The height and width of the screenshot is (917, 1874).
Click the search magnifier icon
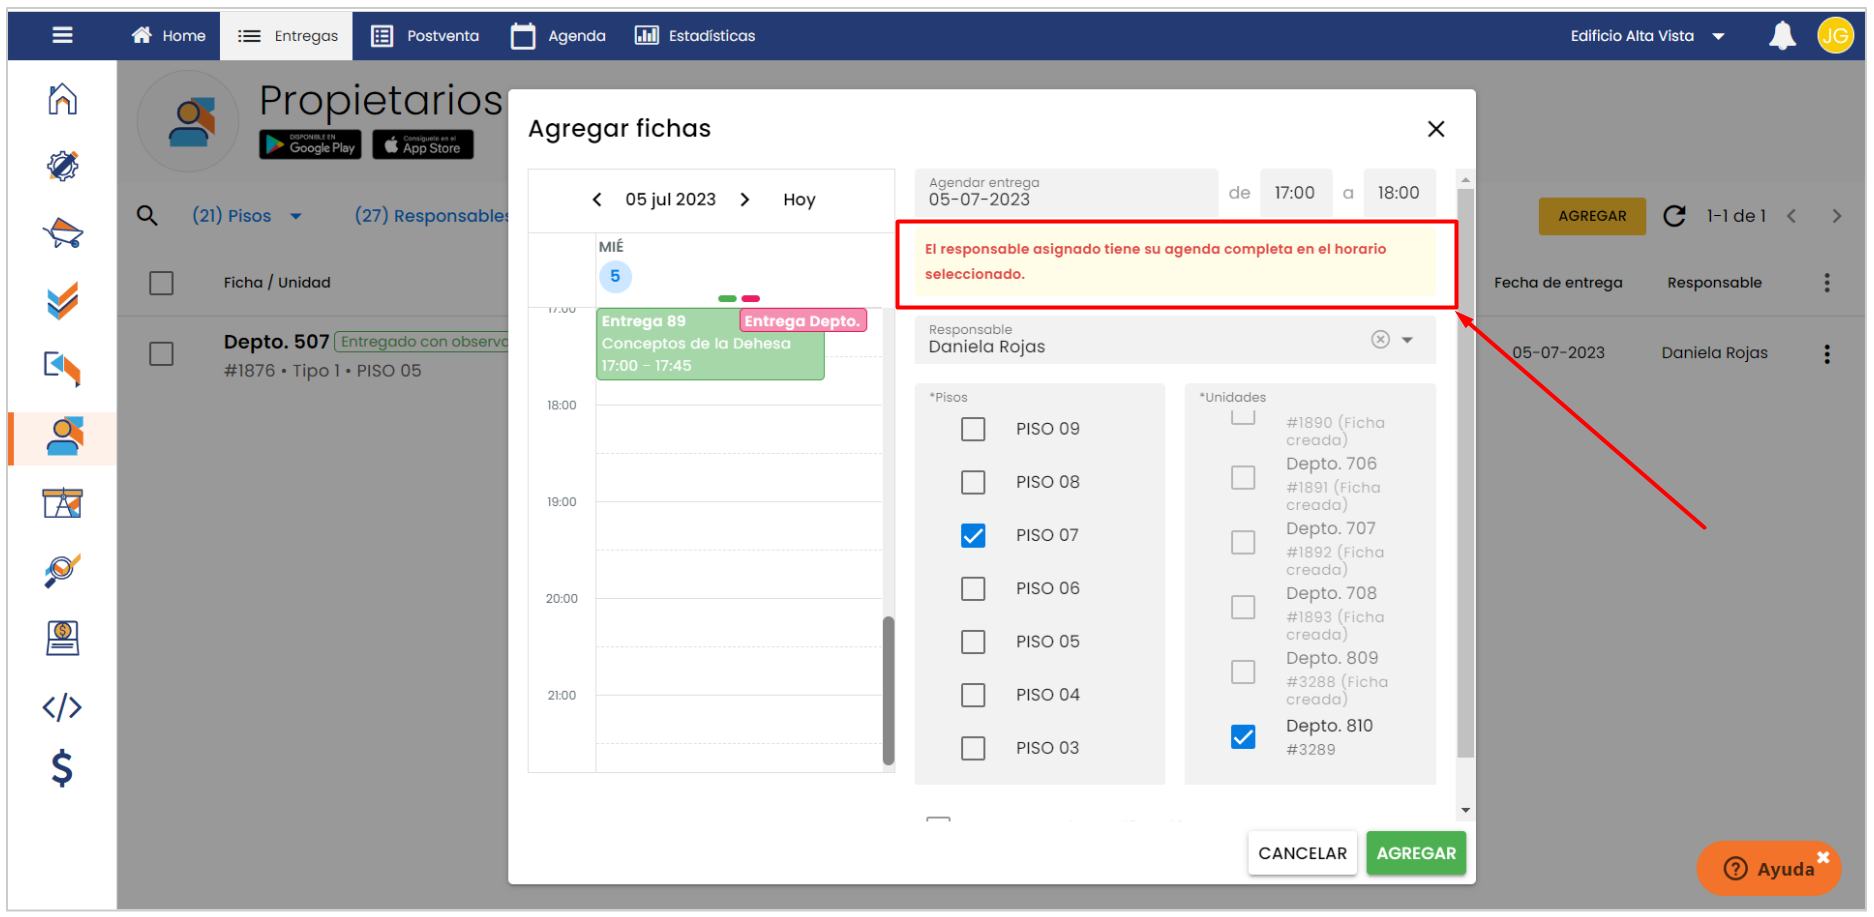[x=147, y=216]
